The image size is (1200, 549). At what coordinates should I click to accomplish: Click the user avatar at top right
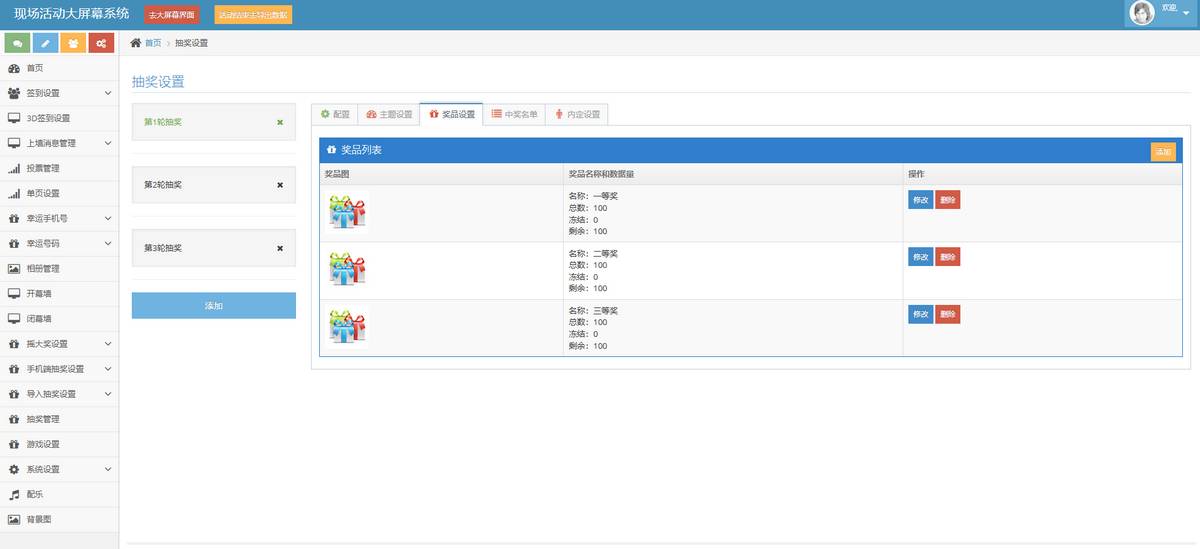(1141, 13)
